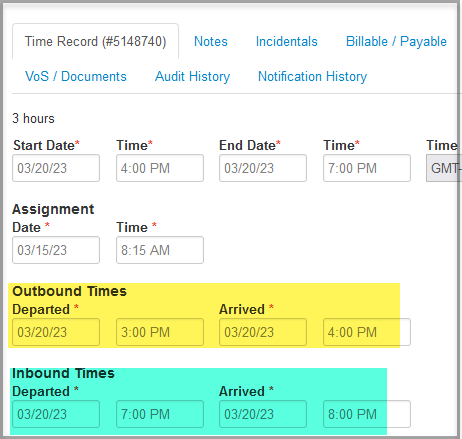The image size is (462, 439).
Task: Click the end Time field showing 7:00 PM
Action: point(367,168)
